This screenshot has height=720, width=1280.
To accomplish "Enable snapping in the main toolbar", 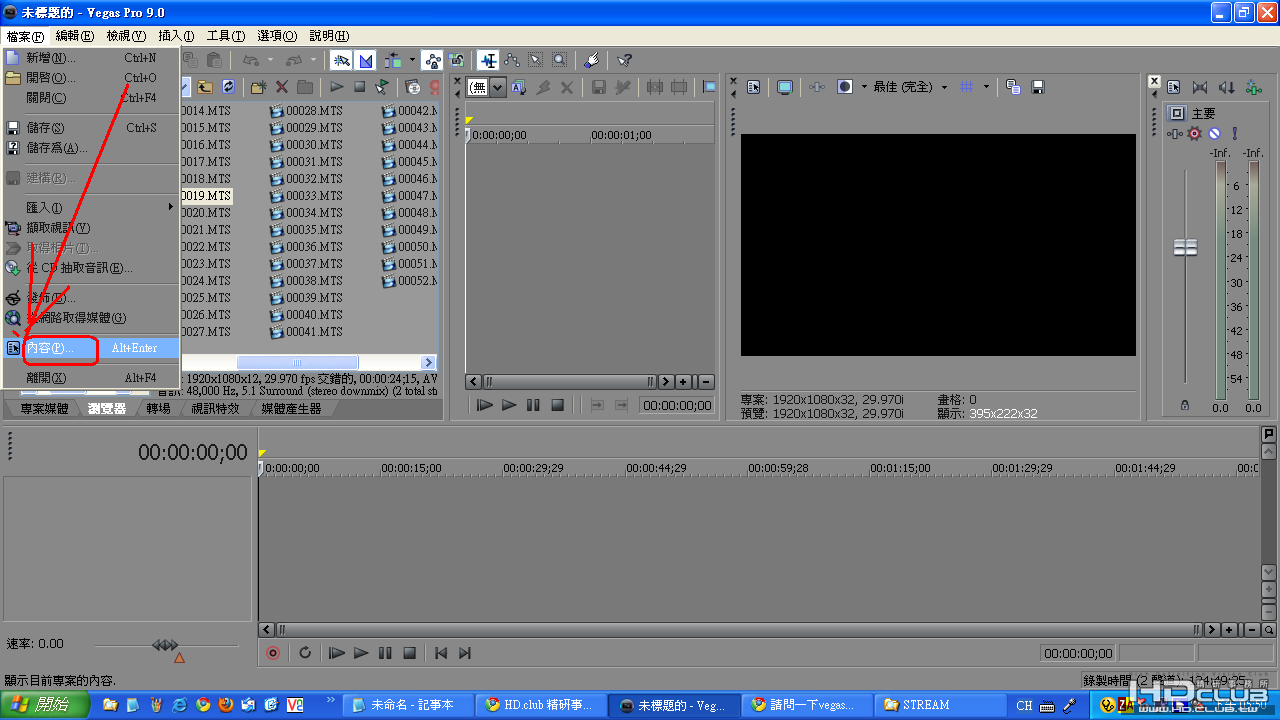I will pyautogui.click(x=341, y=60).
